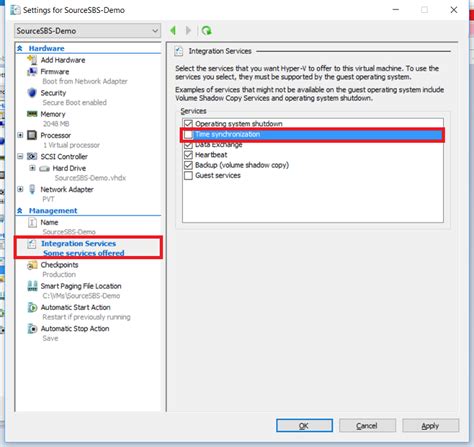Screen dimensions: 474x447
Task: Click the Network Adapter icon
Action: coord(32,189)
